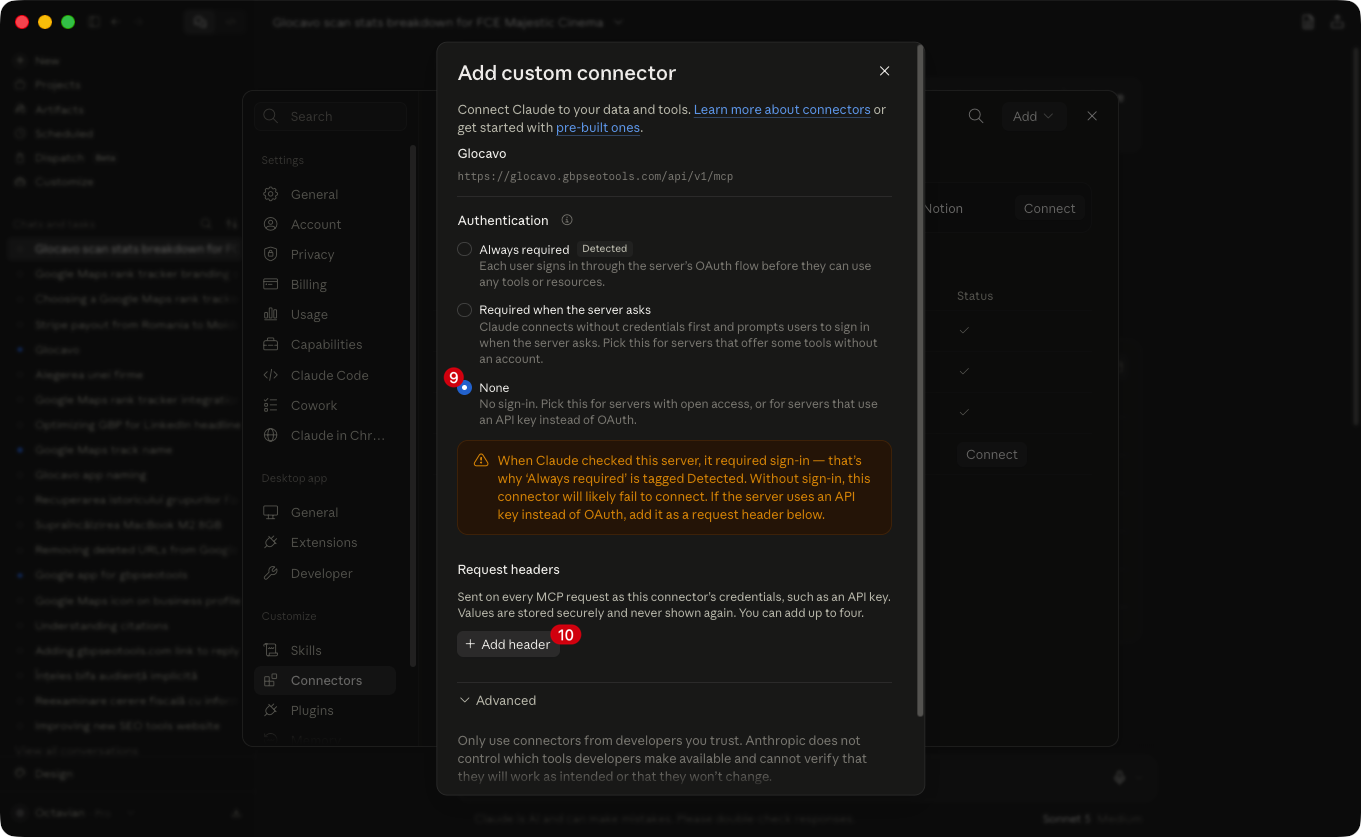Open the Connectors section in Settings
This screenshot has width=1361, height=837.
click(325, 680)
